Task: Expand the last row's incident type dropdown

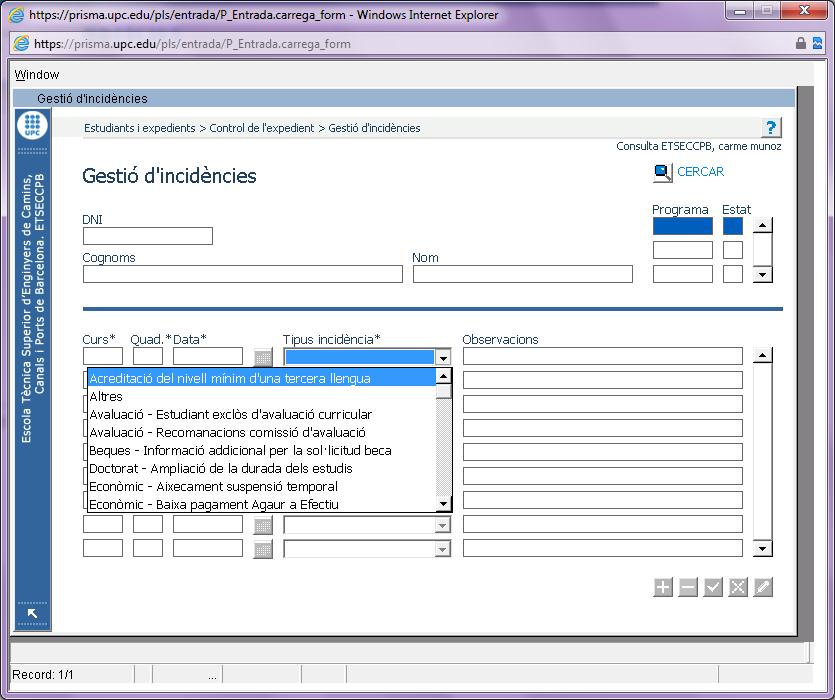Action: (x=442, y=549)
